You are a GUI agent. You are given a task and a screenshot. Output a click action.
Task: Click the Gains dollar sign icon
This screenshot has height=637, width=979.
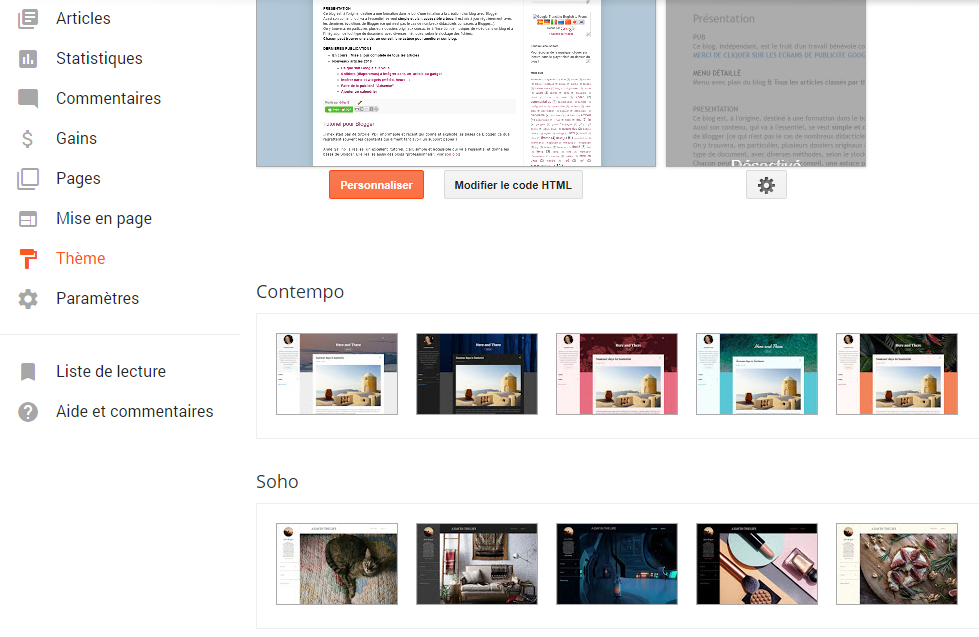27,138
